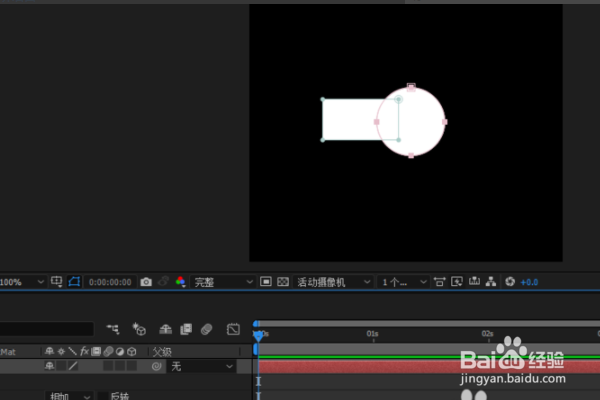The width and height of the screenshot is (600, 400).
Task: Click the timeline layer search field
Action: (x=47, y=329)
